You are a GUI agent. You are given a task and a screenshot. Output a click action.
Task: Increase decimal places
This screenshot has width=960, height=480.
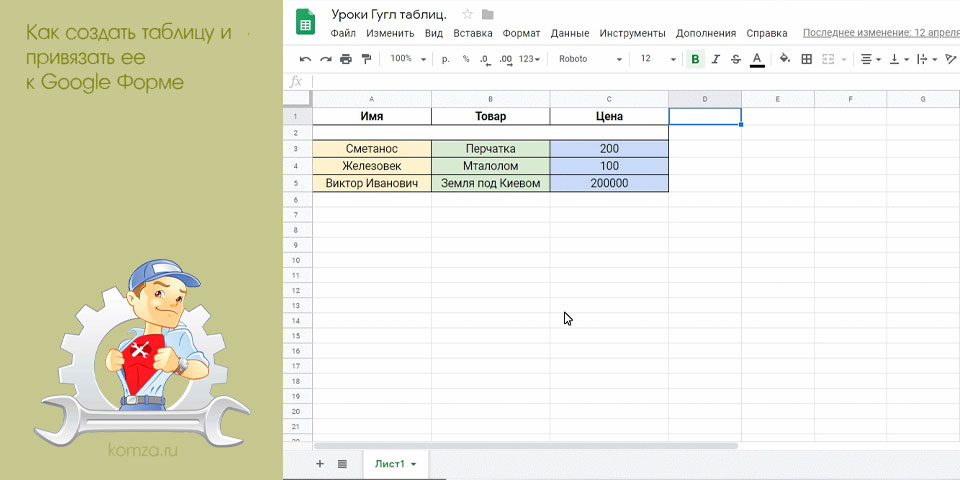tap(506, 59)
